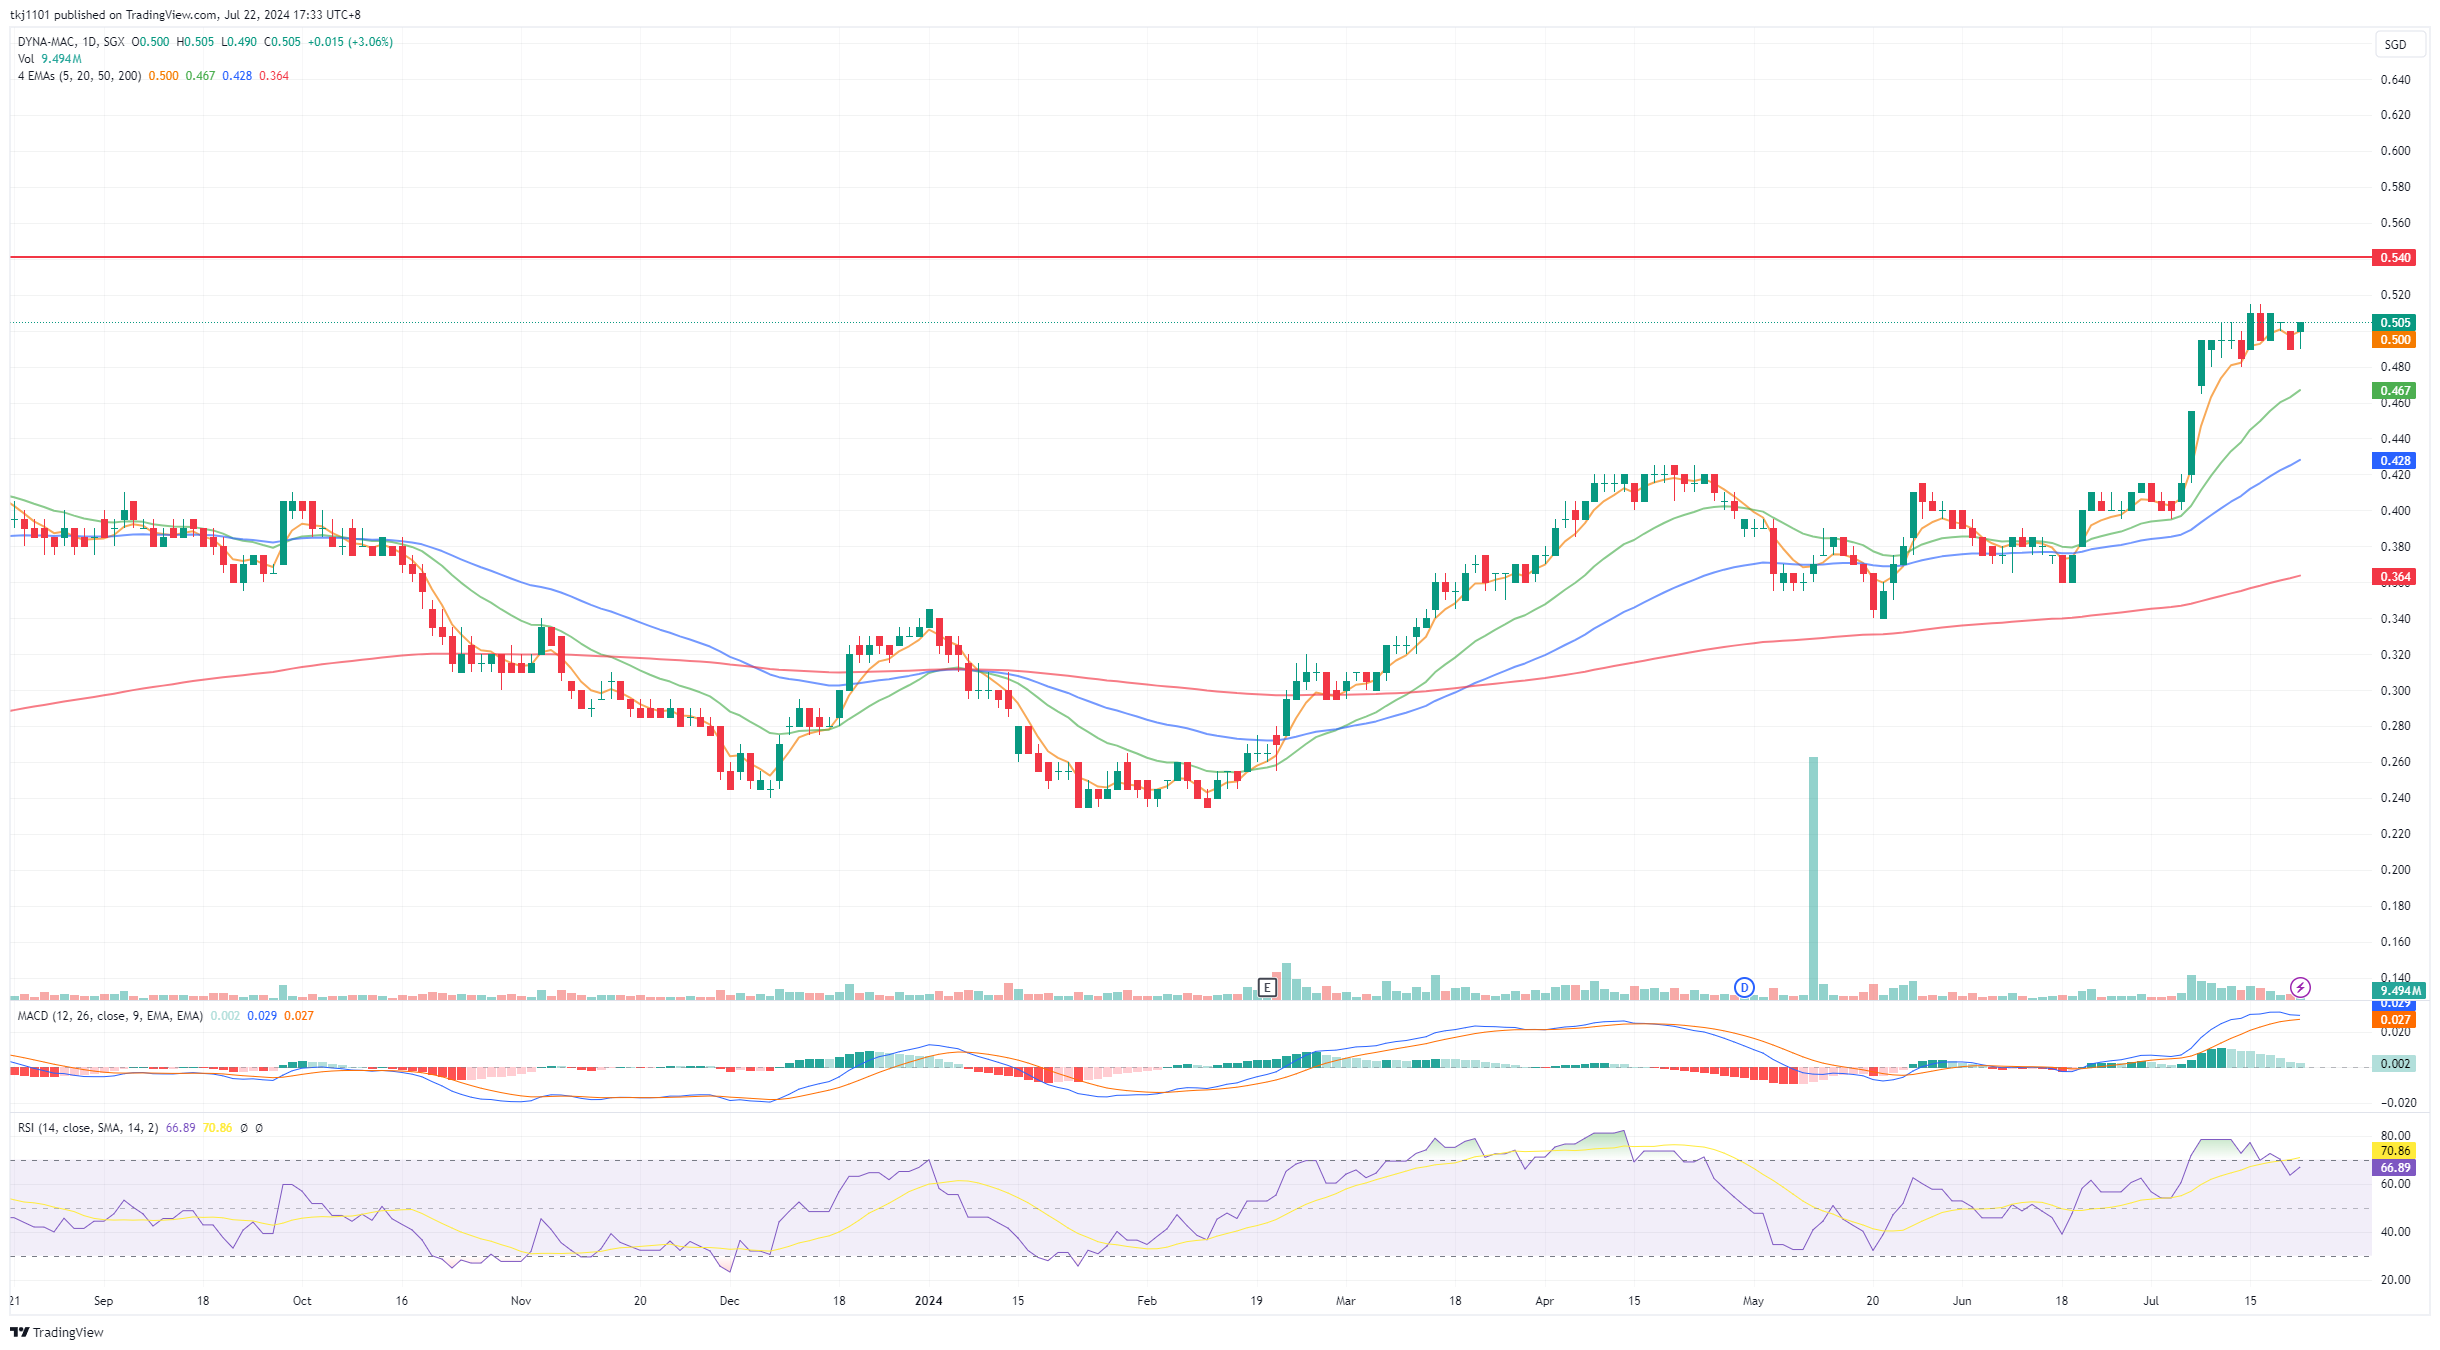This screenshot has height=1350, width=2440.
Task: Click the 0.300 price scale label
Action: [x=2395, y=690]
